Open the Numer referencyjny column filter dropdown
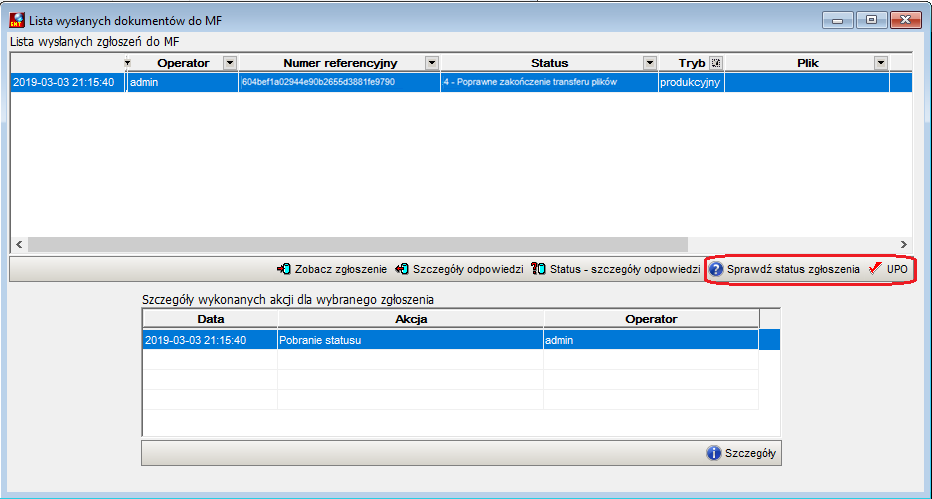 coord(432,63)
